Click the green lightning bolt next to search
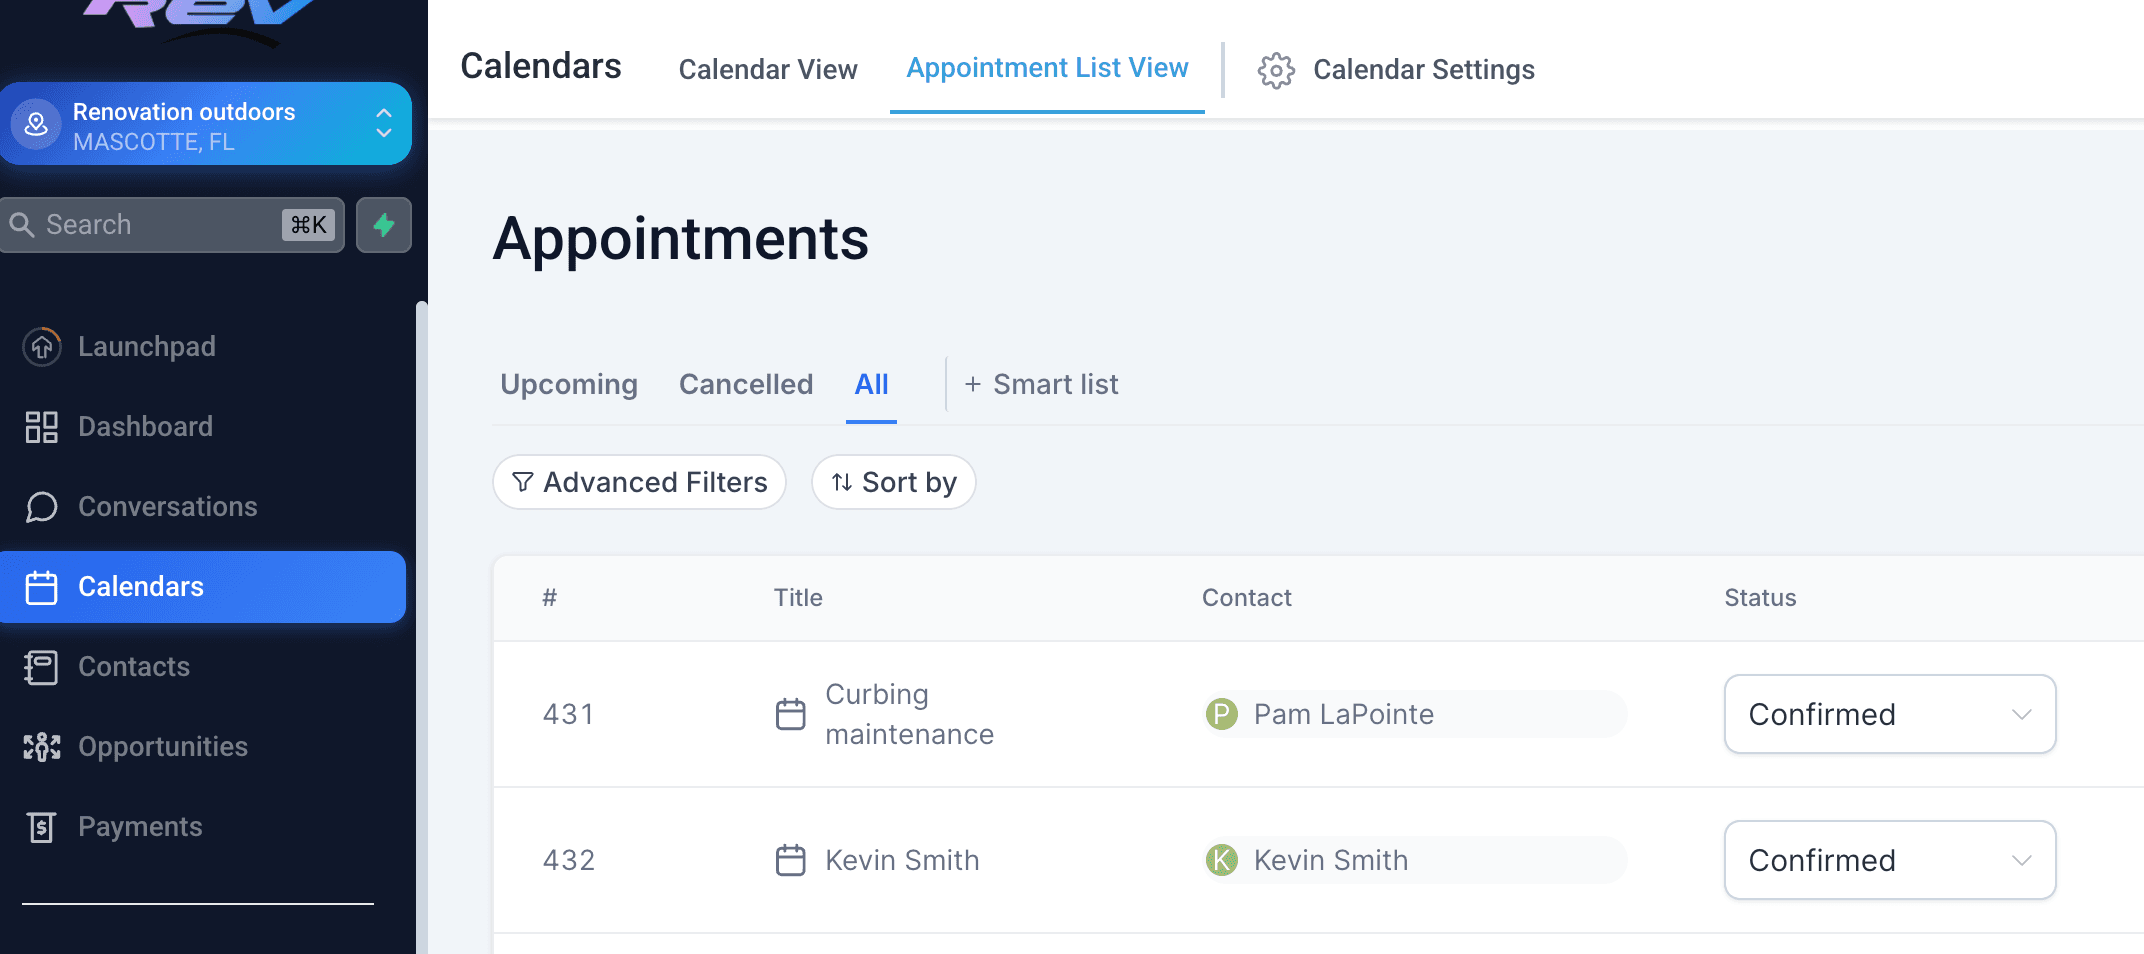 pyautogui.click(x=384, y=225)
